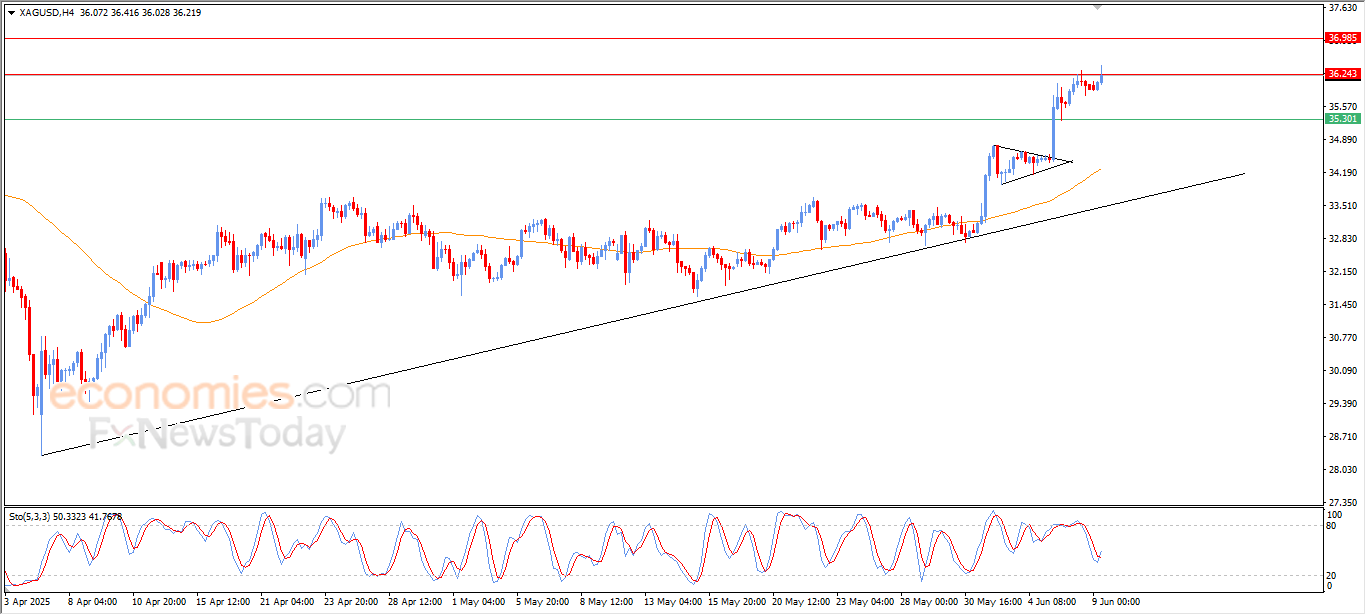The image size is (1366, 615).
Task: Click the gray chart shift triangle marker
Action: (1097, 8)
